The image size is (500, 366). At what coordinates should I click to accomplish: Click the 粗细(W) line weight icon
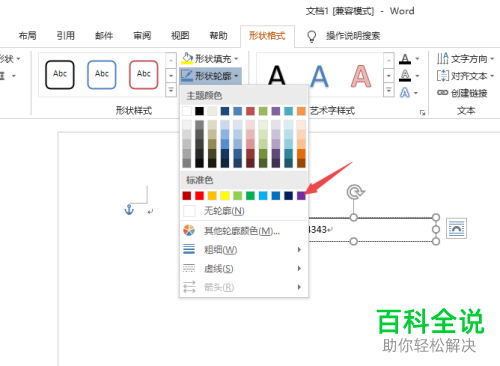[189, 249]
